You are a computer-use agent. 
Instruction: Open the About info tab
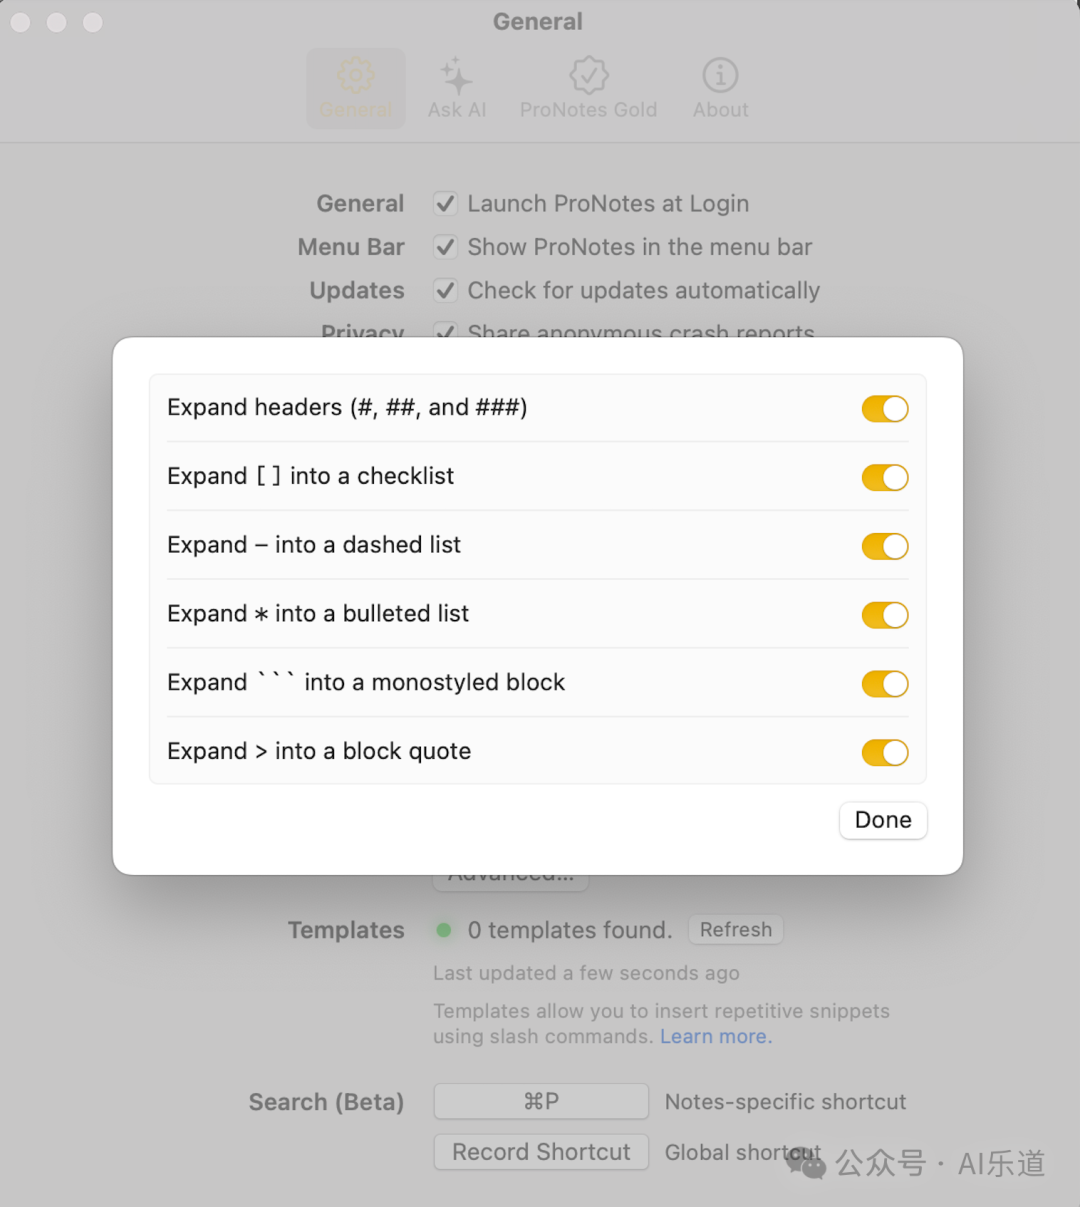(x=720, y=88)
